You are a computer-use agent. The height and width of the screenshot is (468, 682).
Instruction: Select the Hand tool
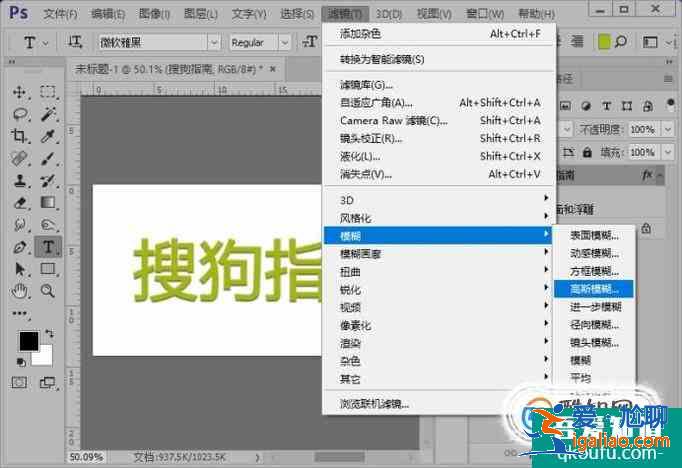click(20, 291)
